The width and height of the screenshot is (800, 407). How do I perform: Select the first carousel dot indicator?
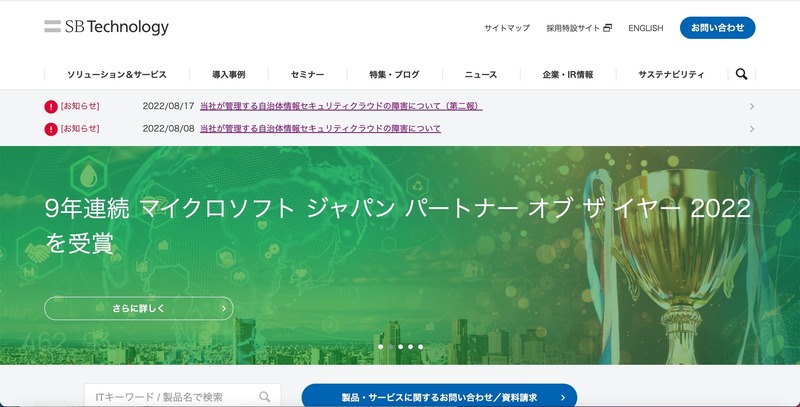(x=380, y=346)
